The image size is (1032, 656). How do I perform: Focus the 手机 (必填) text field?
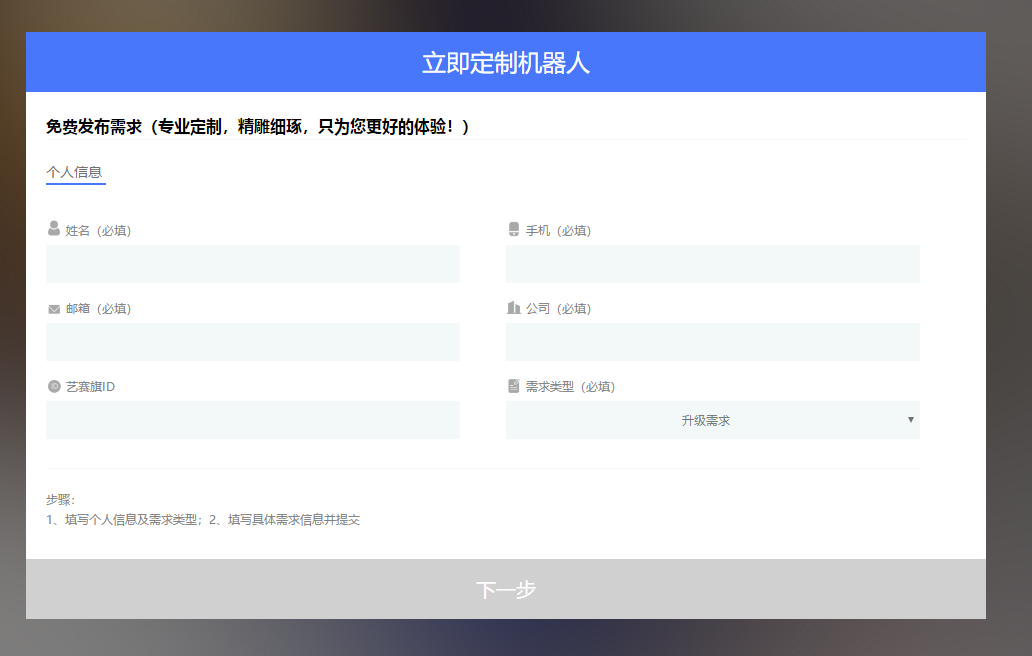(712, 264)
